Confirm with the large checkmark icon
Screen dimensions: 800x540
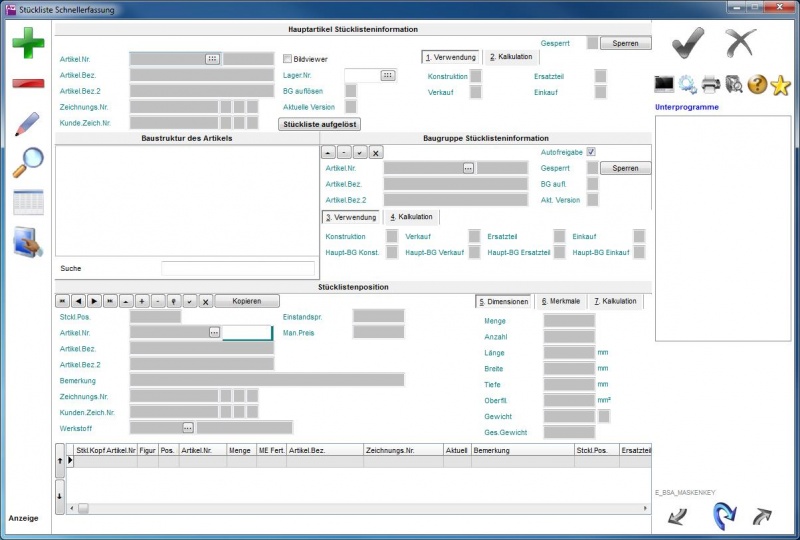688,42
